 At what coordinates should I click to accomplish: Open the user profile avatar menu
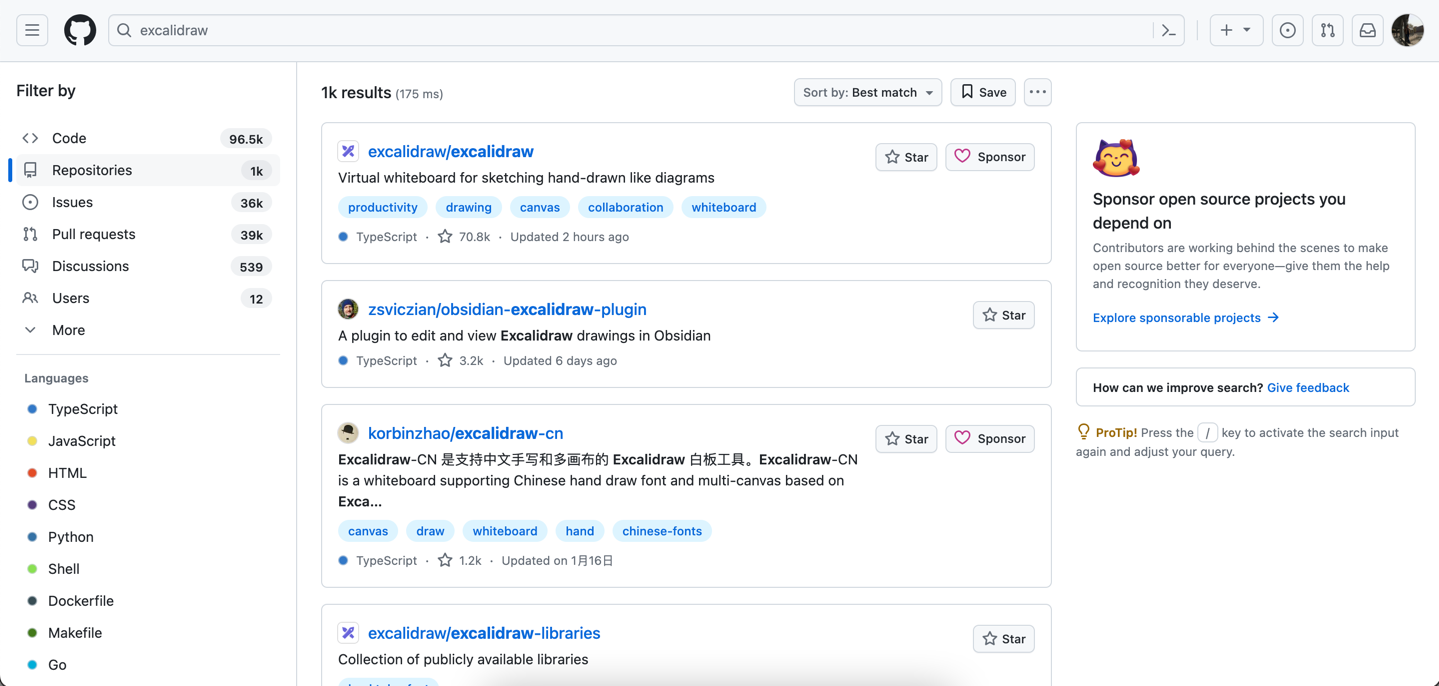tap(1407, 30)
